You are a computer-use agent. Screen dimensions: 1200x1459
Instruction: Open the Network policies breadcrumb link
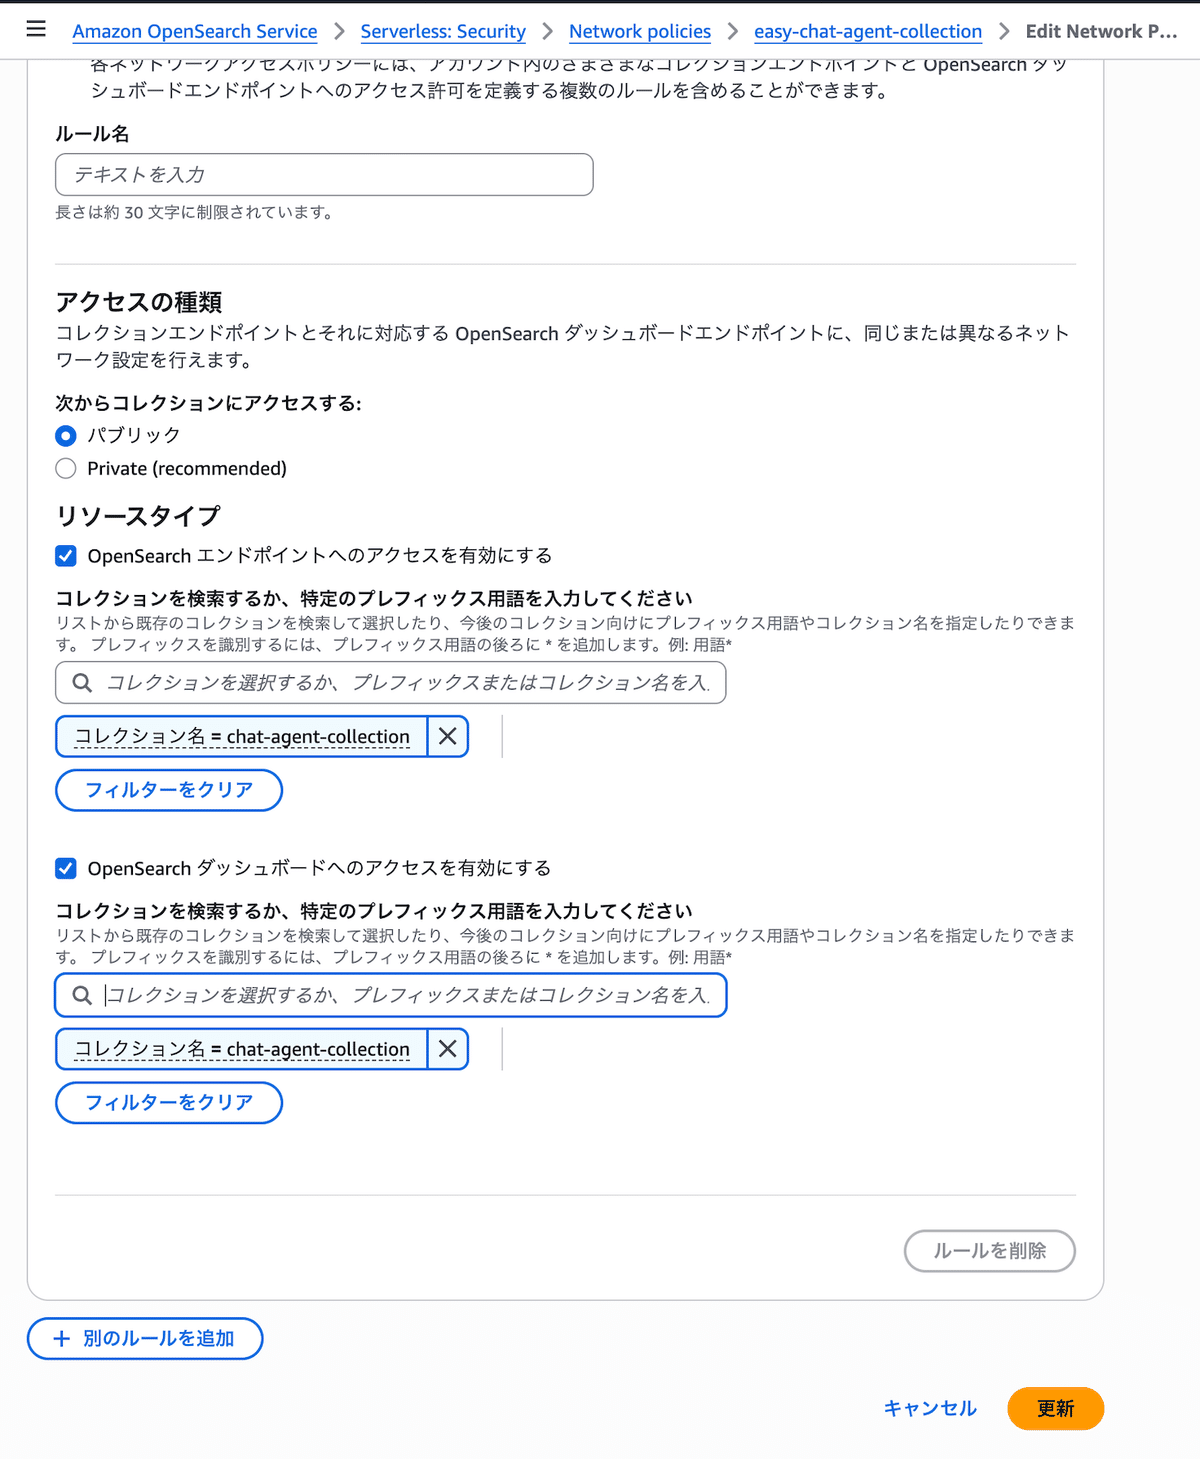pos(639,31)
